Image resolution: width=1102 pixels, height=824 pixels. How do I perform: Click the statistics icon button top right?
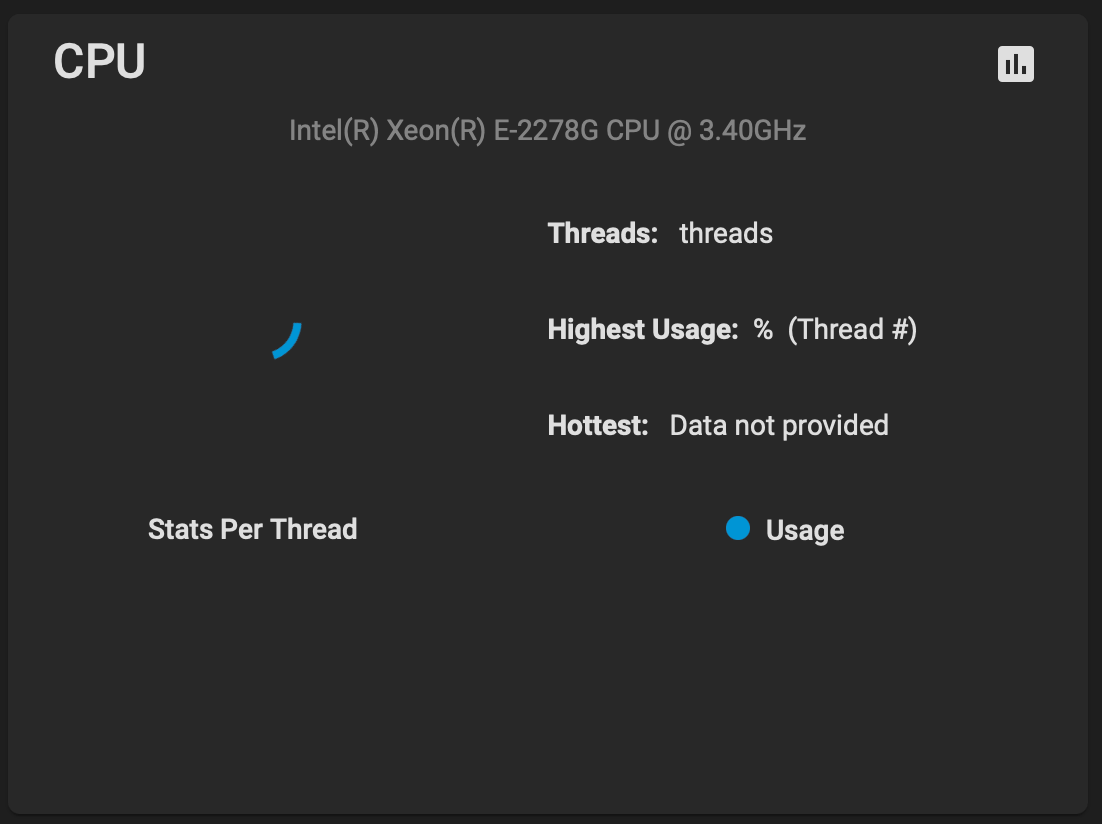tap(1016, 62)
